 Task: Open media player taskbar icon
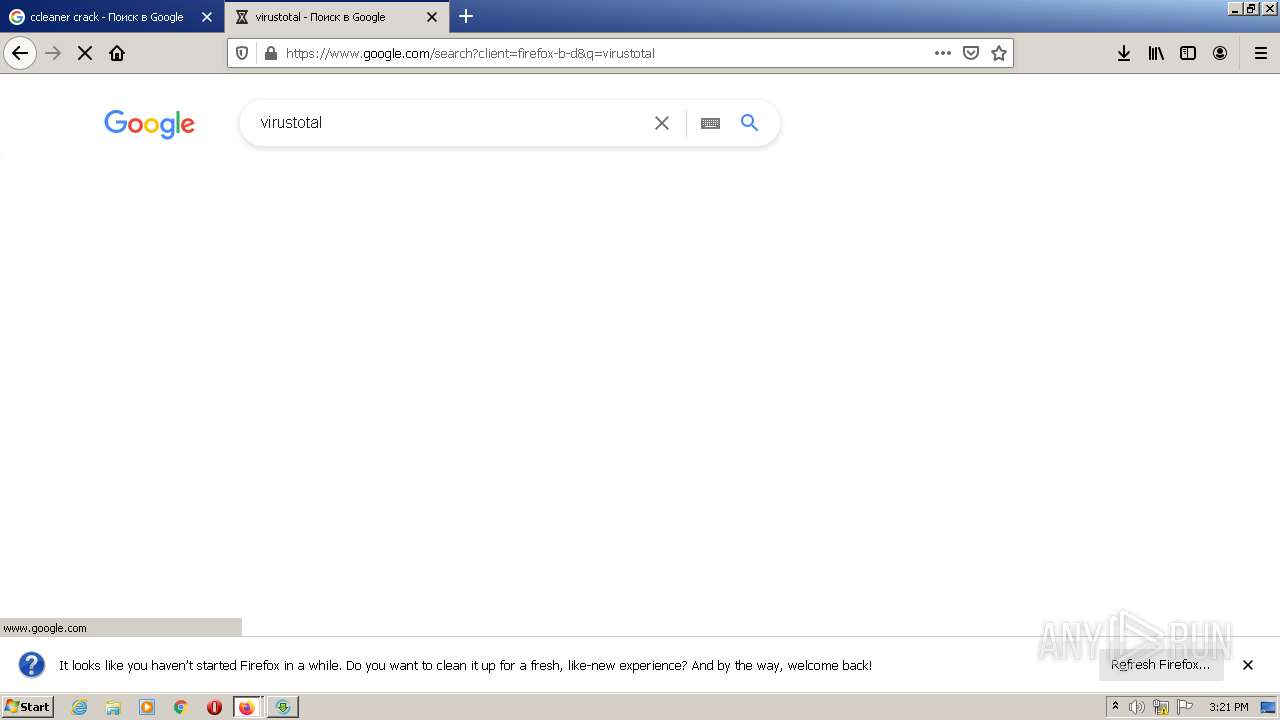[x=147, y=707]
